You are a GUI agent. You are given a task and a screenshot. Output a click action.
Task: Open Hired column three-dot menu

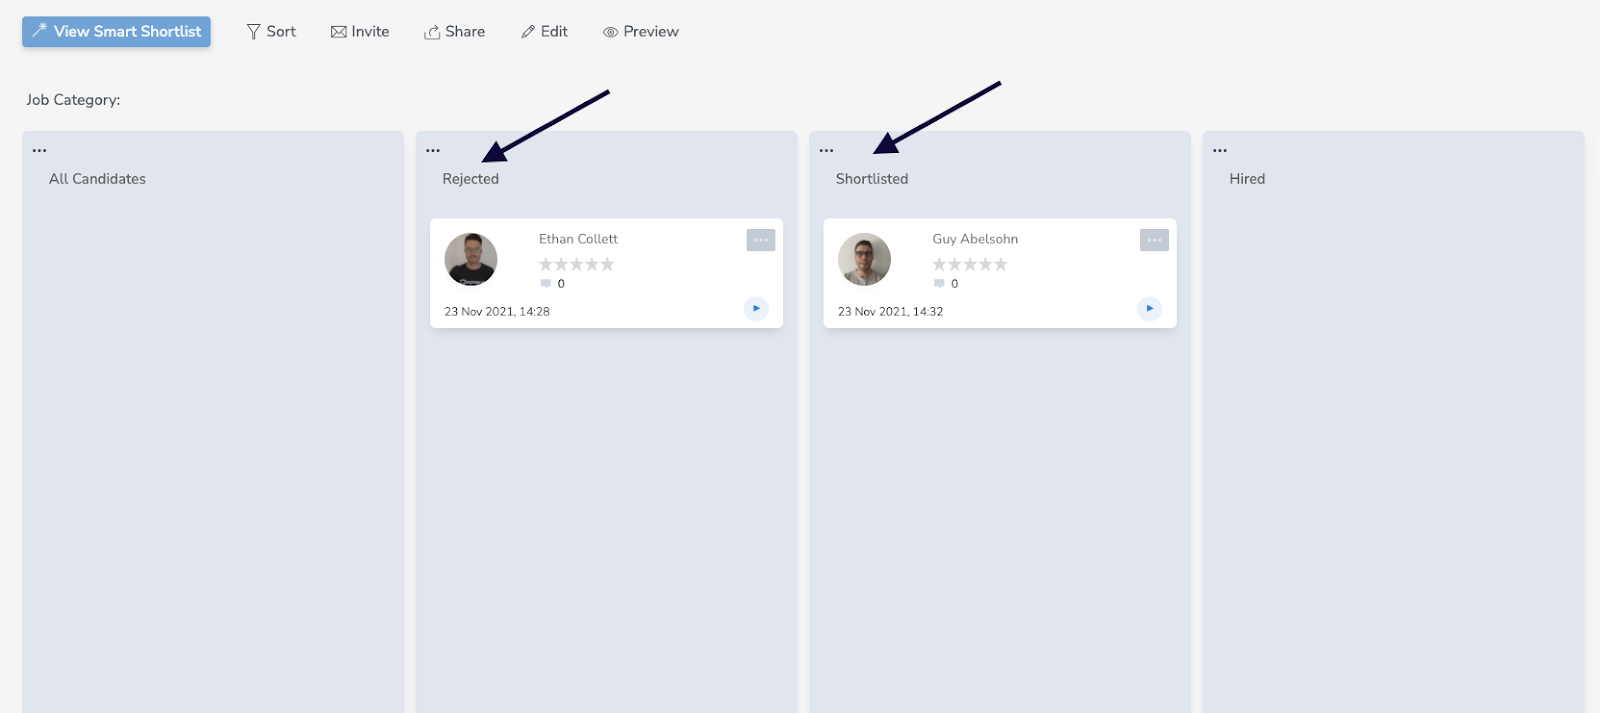click(1220, 151)
